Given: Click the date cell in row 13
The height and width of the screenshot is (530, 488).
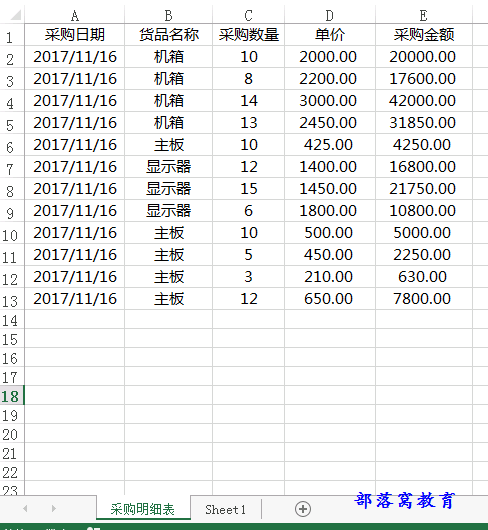Looking at the screenshot, I should pyautogui.click(x=75, y=299).
